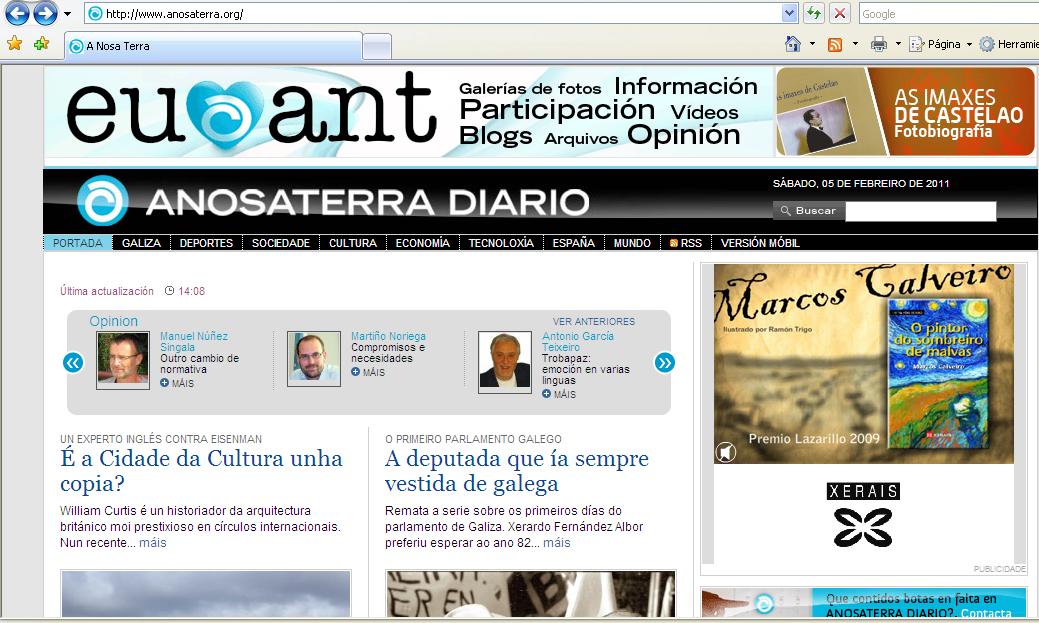The width and height of the screenshot is (1039, 623).
Task: Stop loading with the red X icon
Action: [840, 13]
